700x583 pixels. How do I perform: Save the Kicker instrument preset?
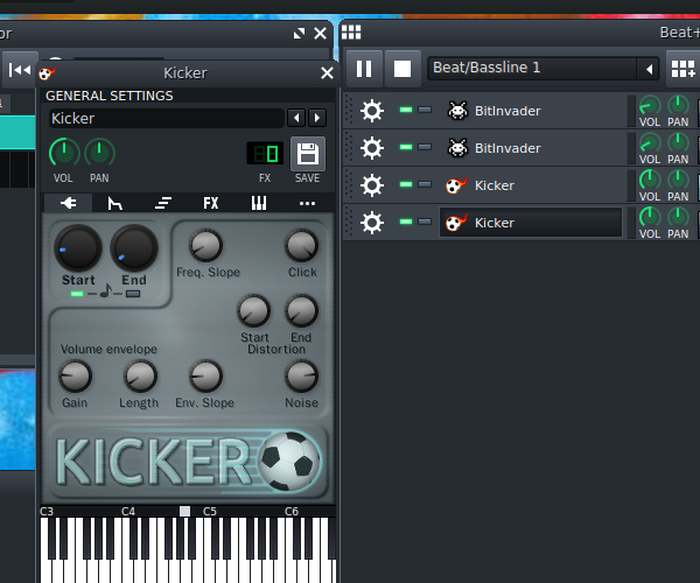point(308,154)
